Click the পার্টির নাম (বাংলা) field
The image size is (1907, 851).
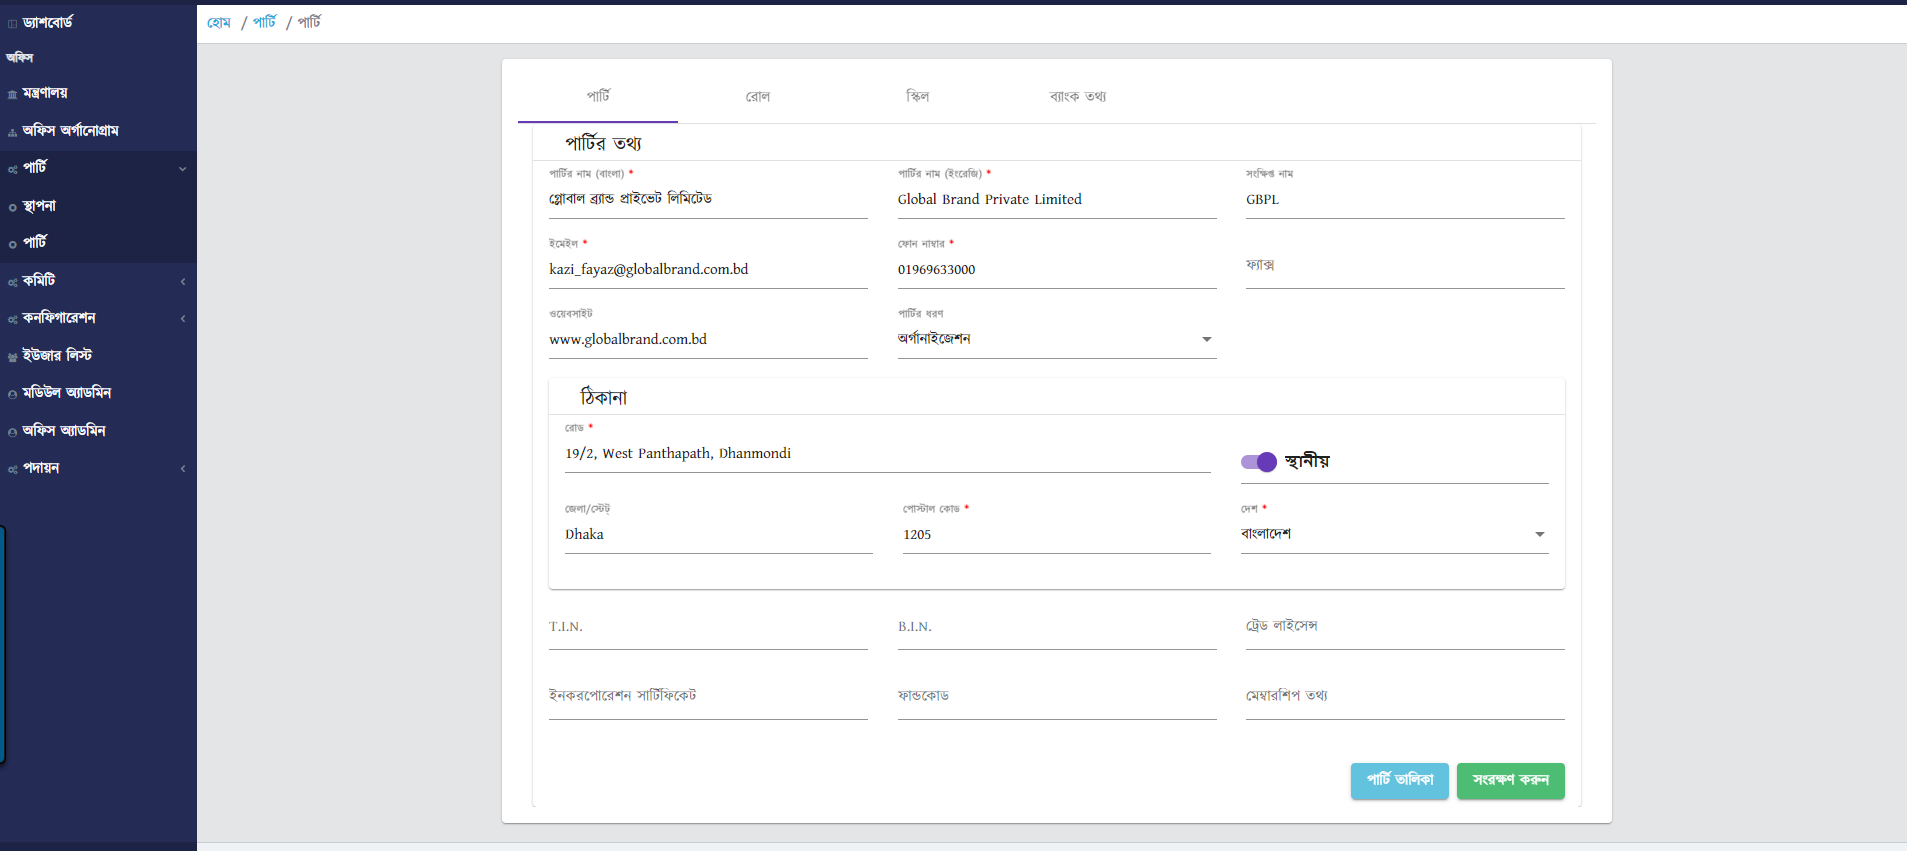tap(708, 199)
